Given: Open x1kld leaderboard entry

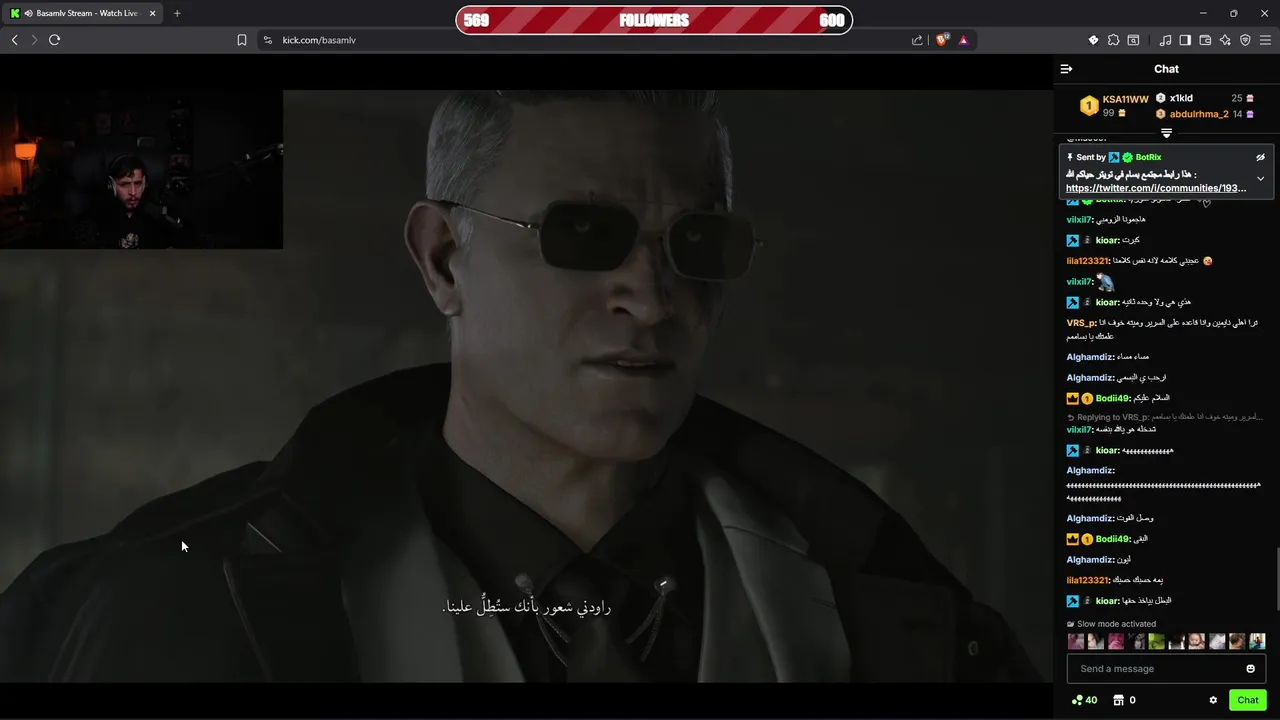Looking at the screenshot, I should coord(1181,98).
